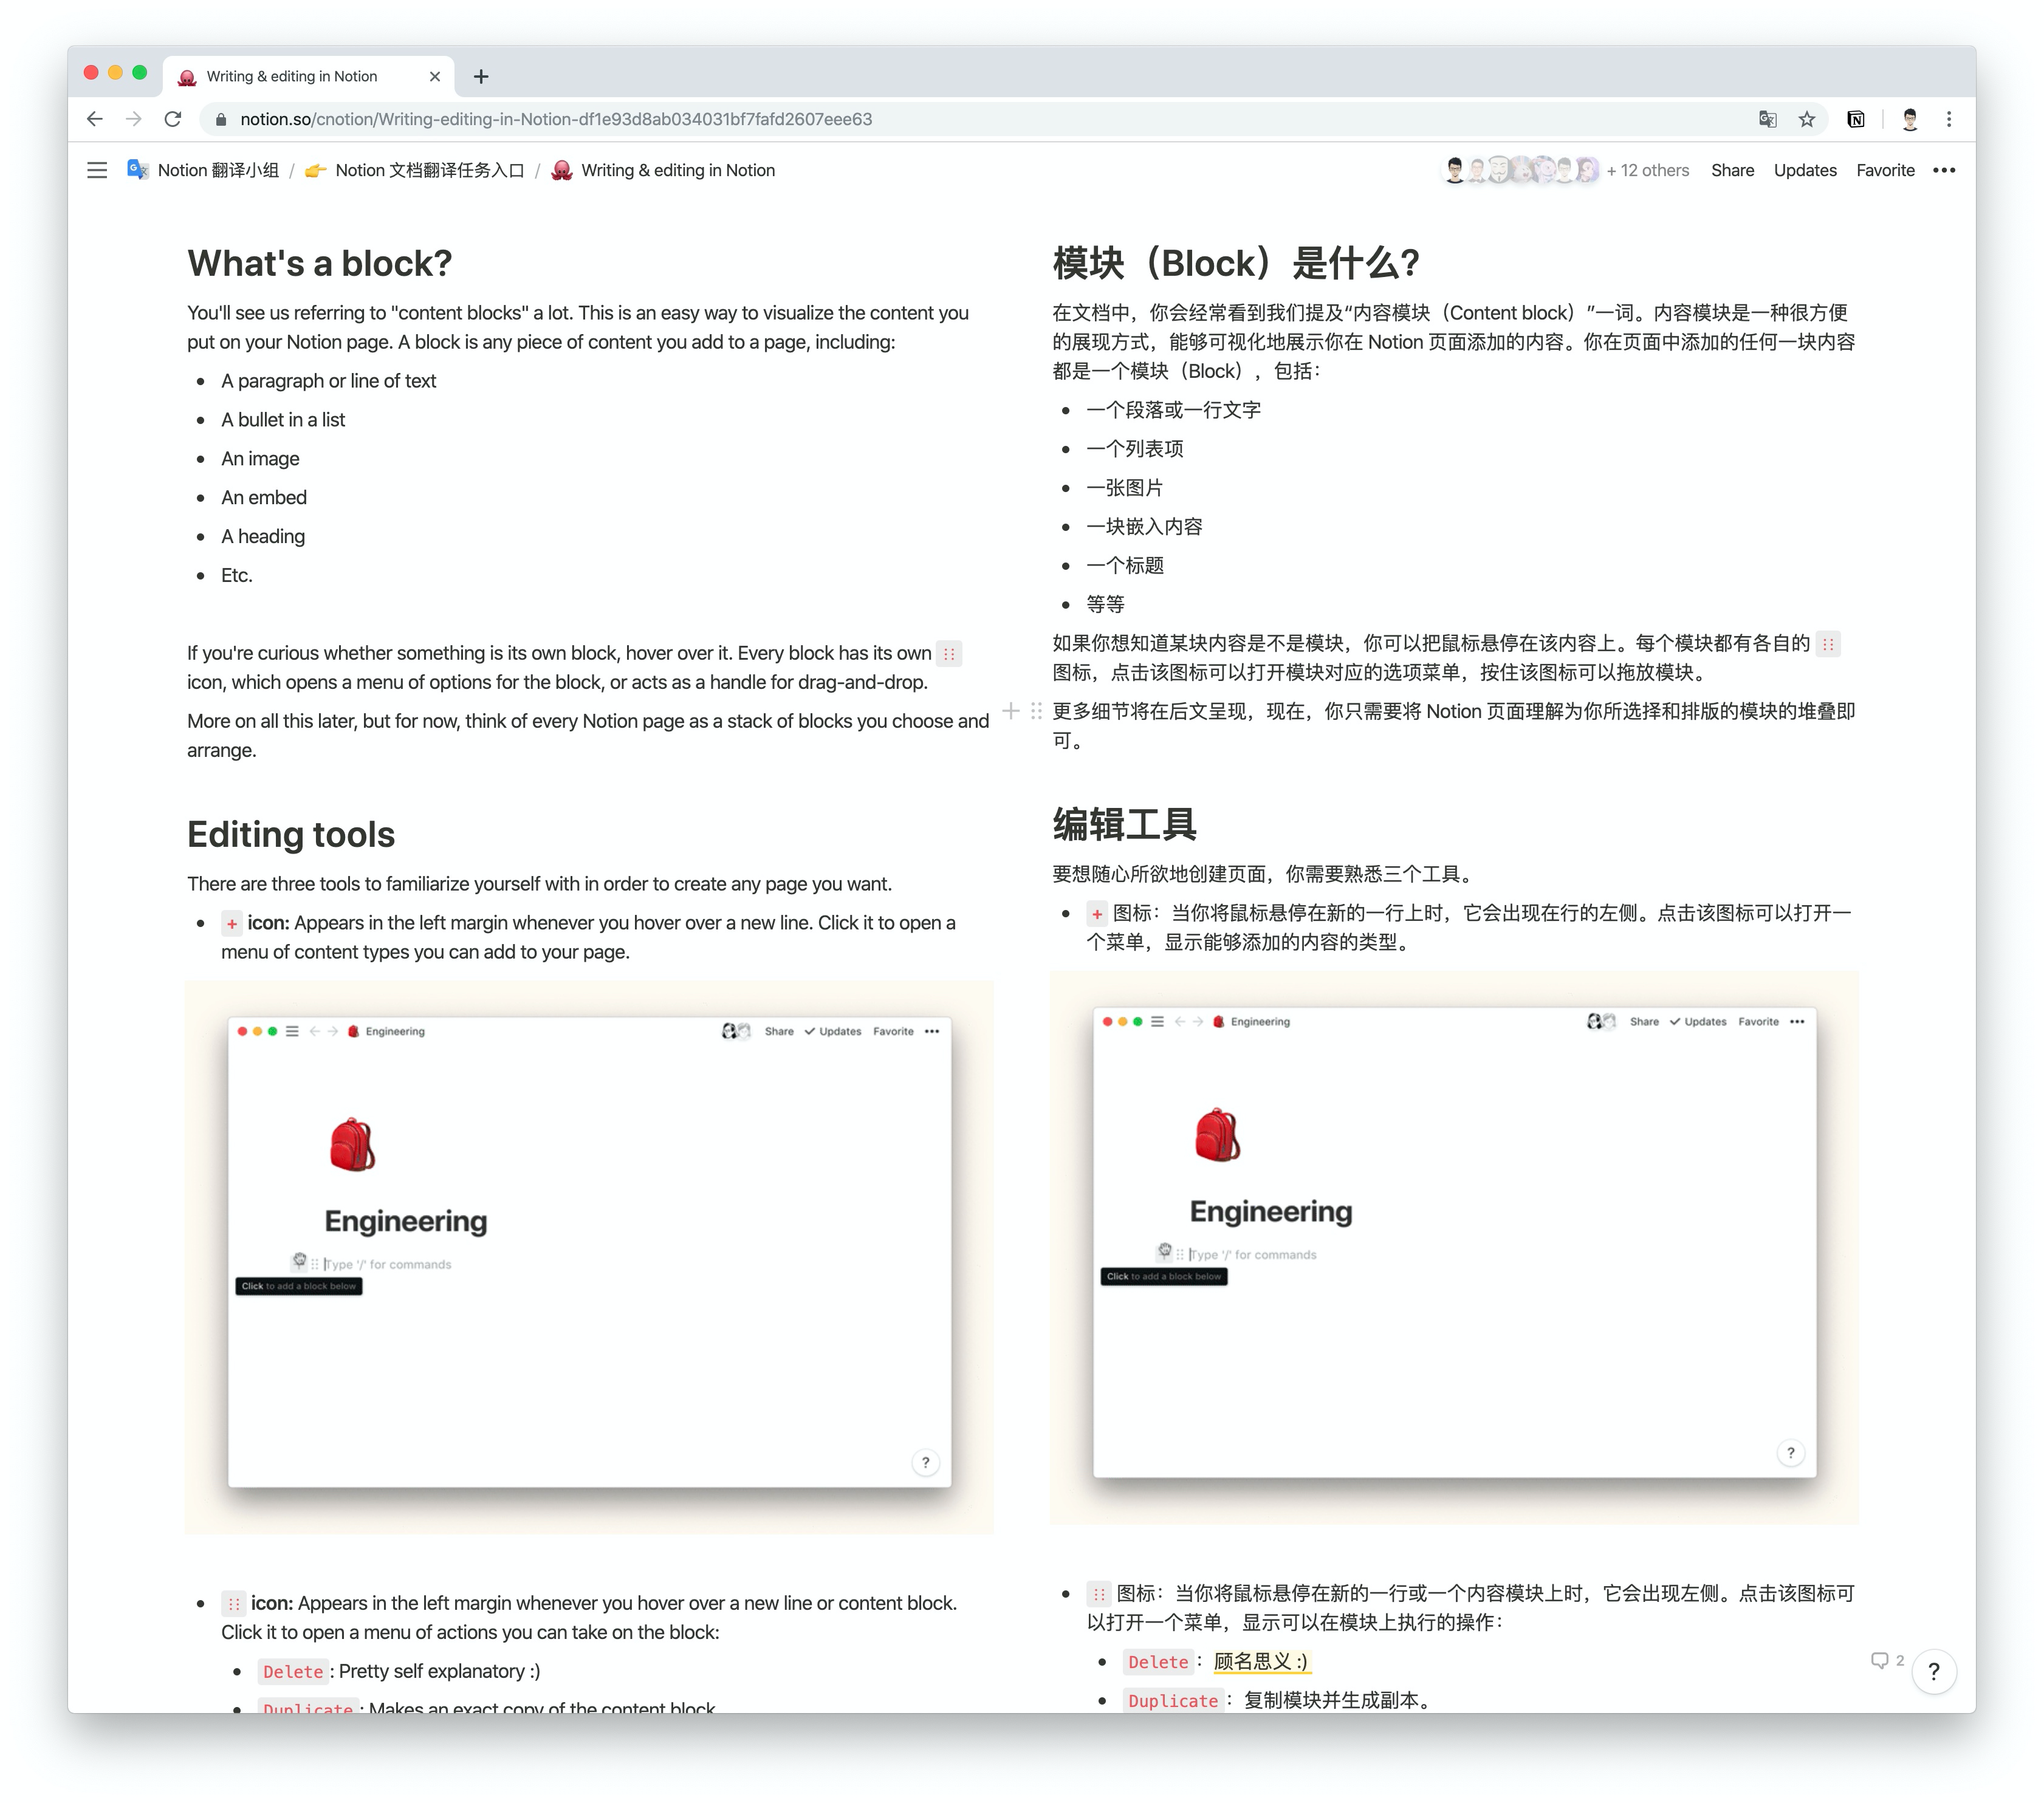The image size is (2044, 1803).
Task: Click bullet text Etc.
Action: 237,576
